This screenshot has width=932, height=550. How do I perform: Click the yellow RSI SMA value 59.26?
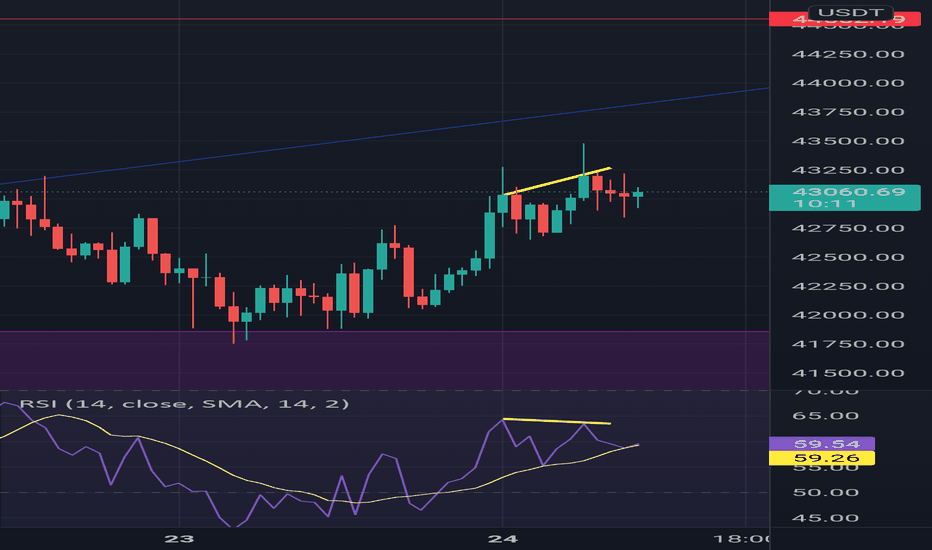[821, 458]
